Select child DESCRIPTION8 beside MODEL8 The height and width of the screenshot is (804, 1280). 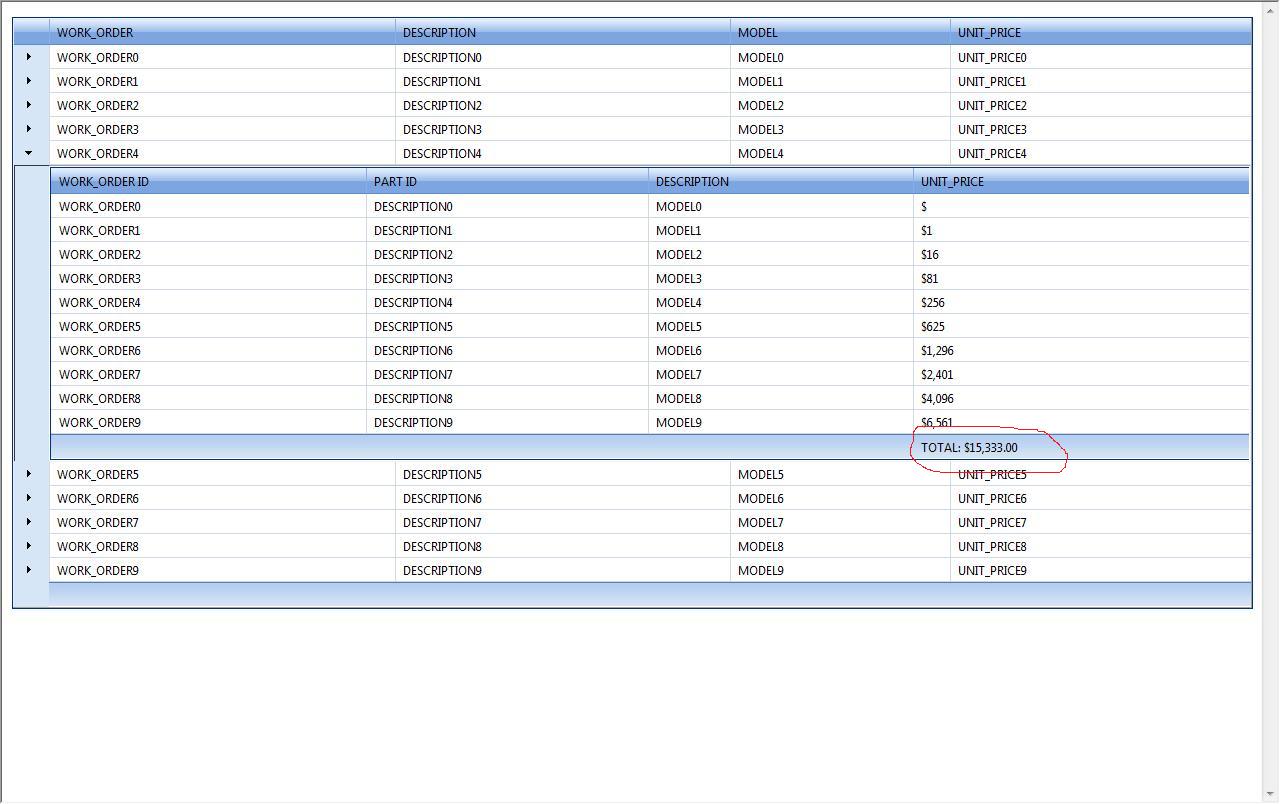click(x=507, y=398)
